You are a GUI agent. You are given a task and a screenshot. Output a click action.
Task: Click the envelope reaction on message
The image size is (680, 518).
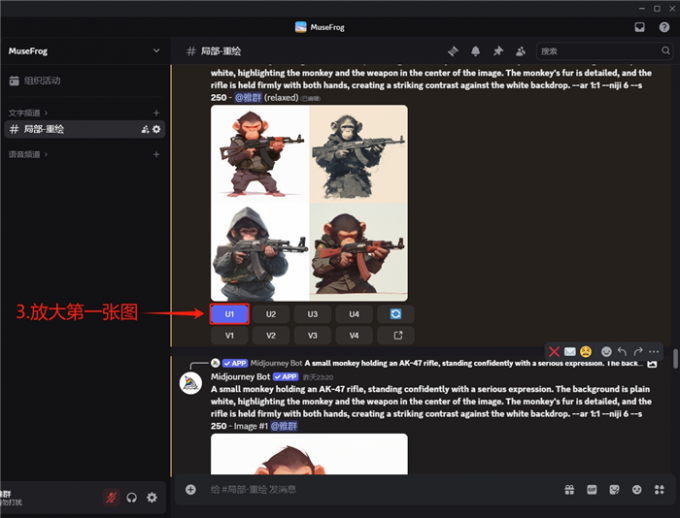click(570, 351)
